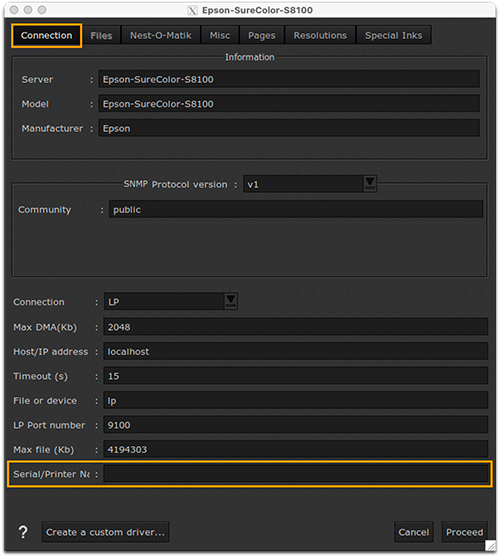Screen dimensions: 500x557
Task: Click the Max file (Kb) field
Action: [295, 449]
